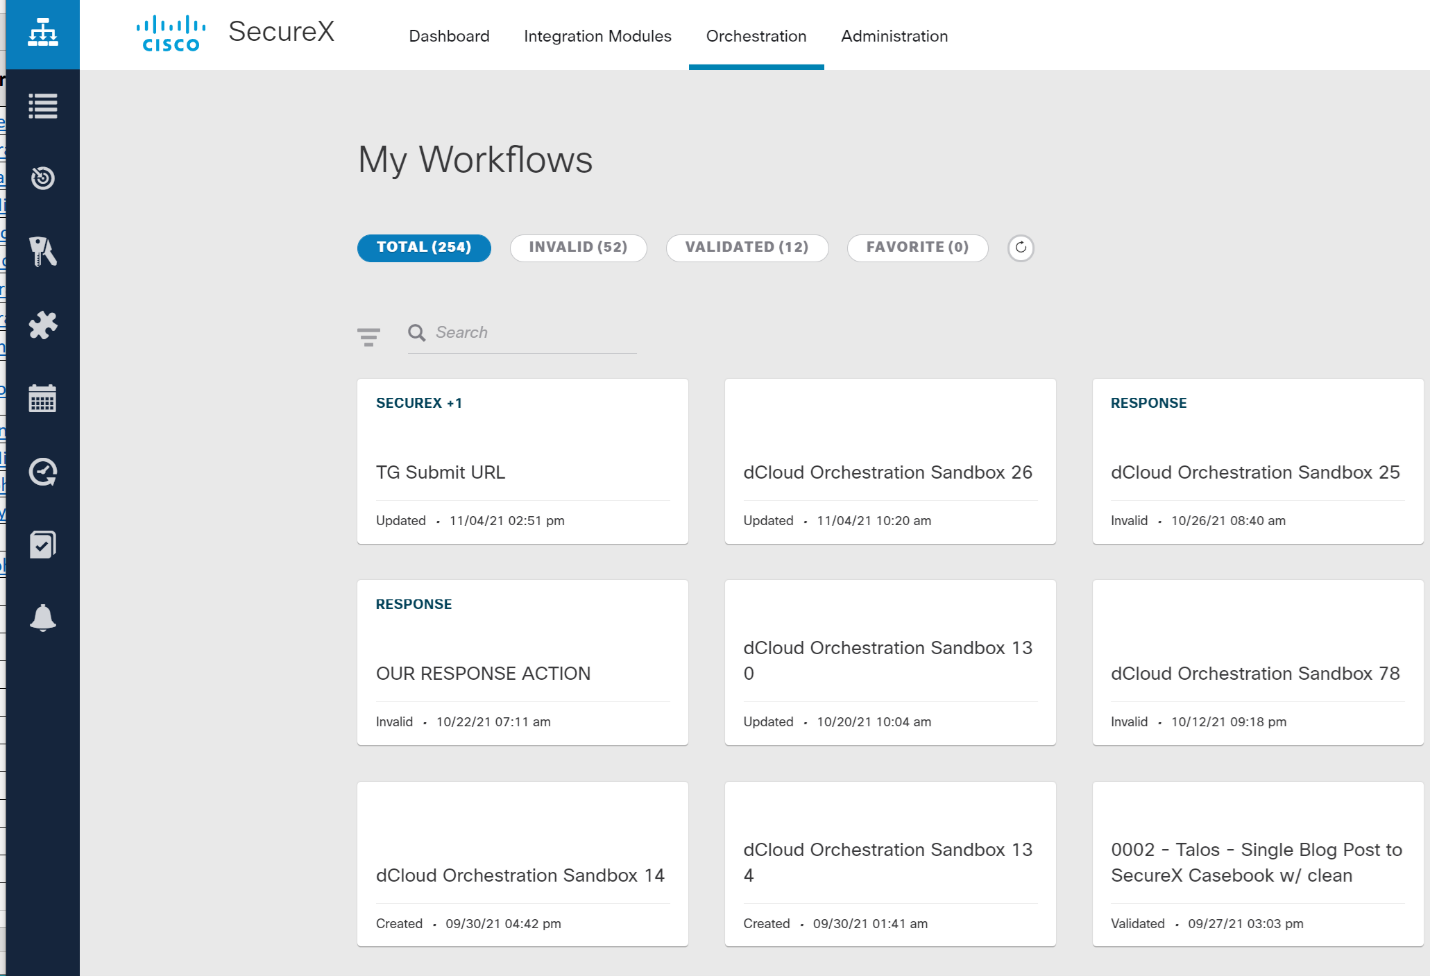
Task: Click Created status on Sandbox 14 card
Action: (399, 924)
